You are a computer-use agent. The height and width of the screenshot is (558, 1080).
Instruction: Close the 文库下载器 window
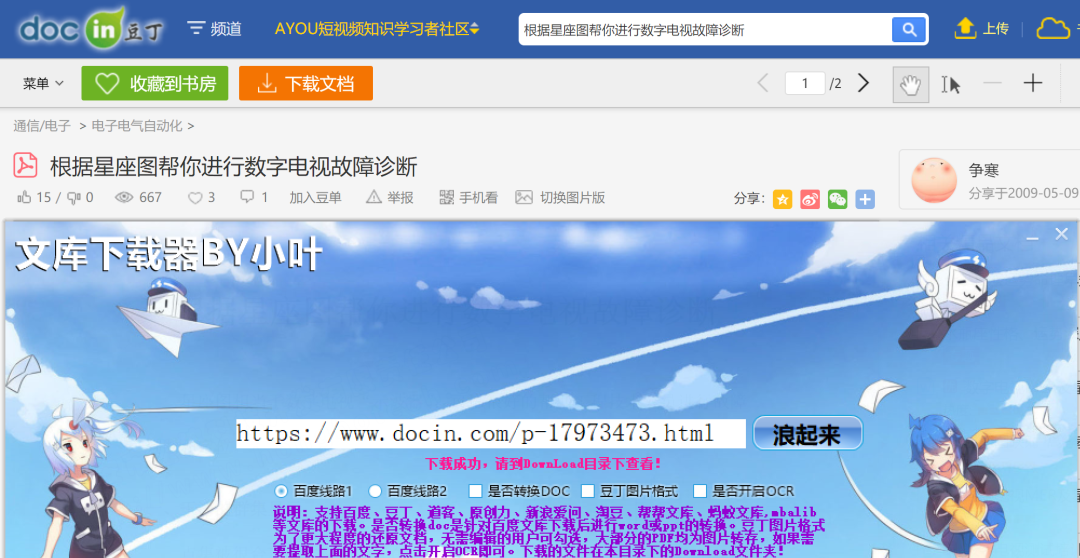click(x=1061, y=234)
